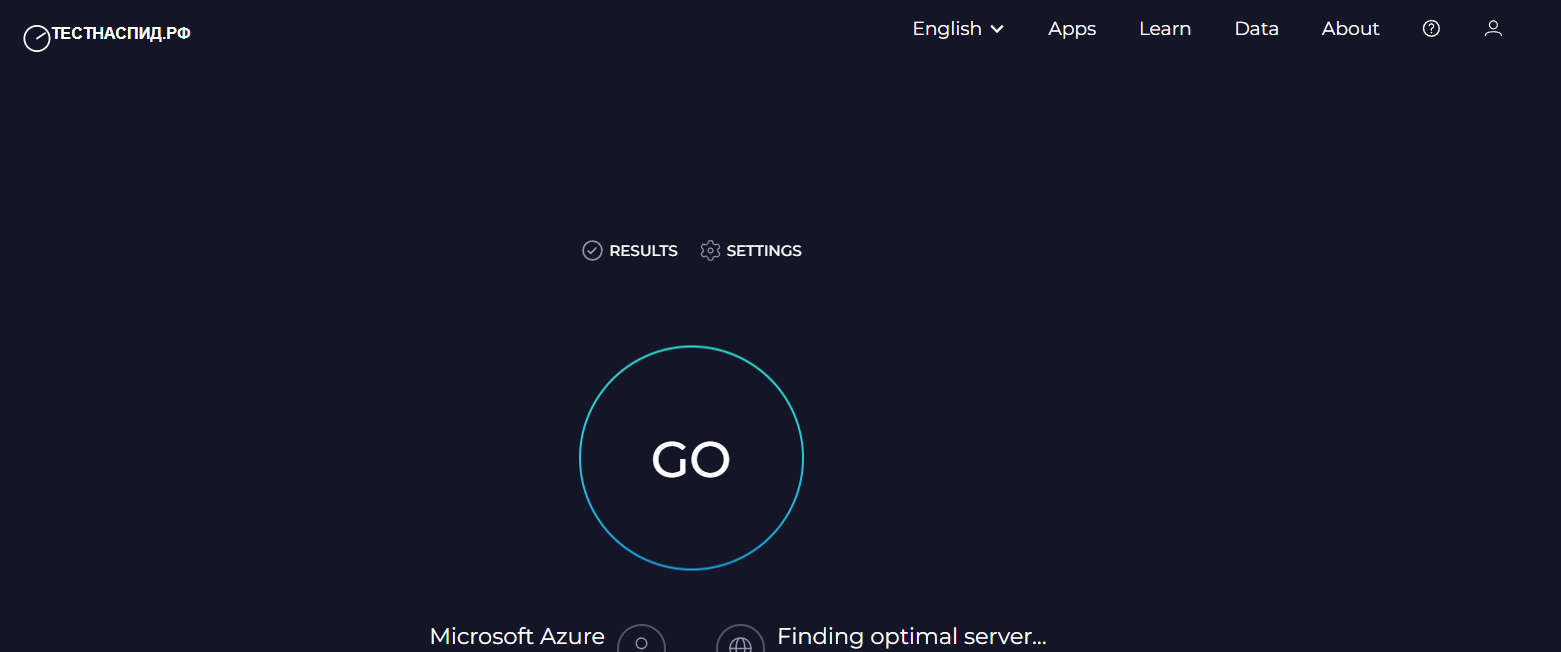
Task: Open the user account icon
Action: pos(1493,29)
